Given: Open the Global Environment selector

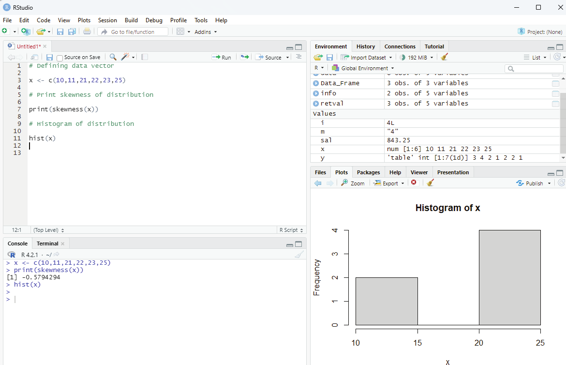Looking at the screenshot, I should [x=362, y=68].
